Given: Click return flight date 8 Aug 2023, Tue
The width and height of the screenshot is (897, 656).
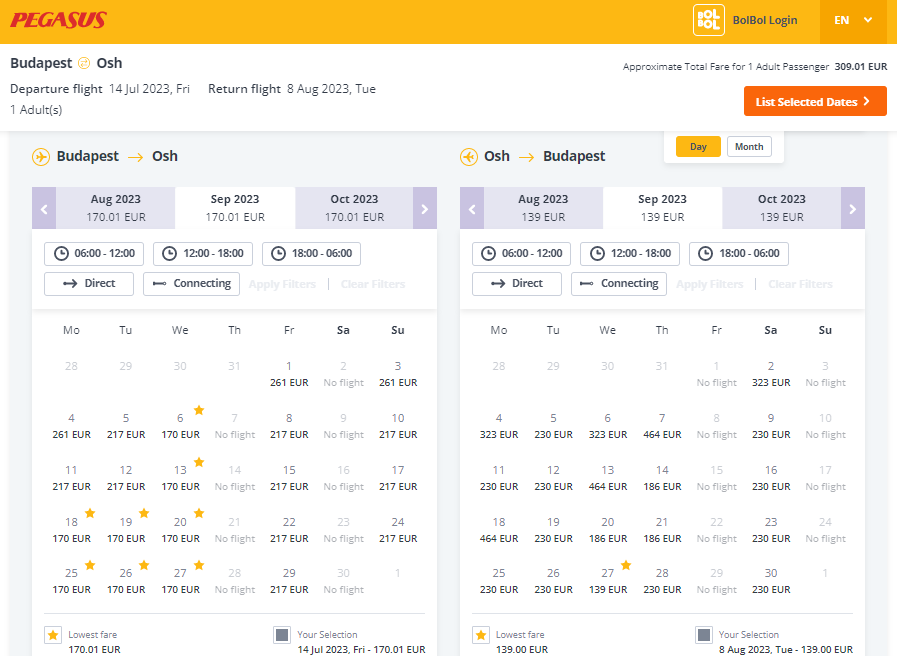Looking at the screenshot, I should point(331,89).
